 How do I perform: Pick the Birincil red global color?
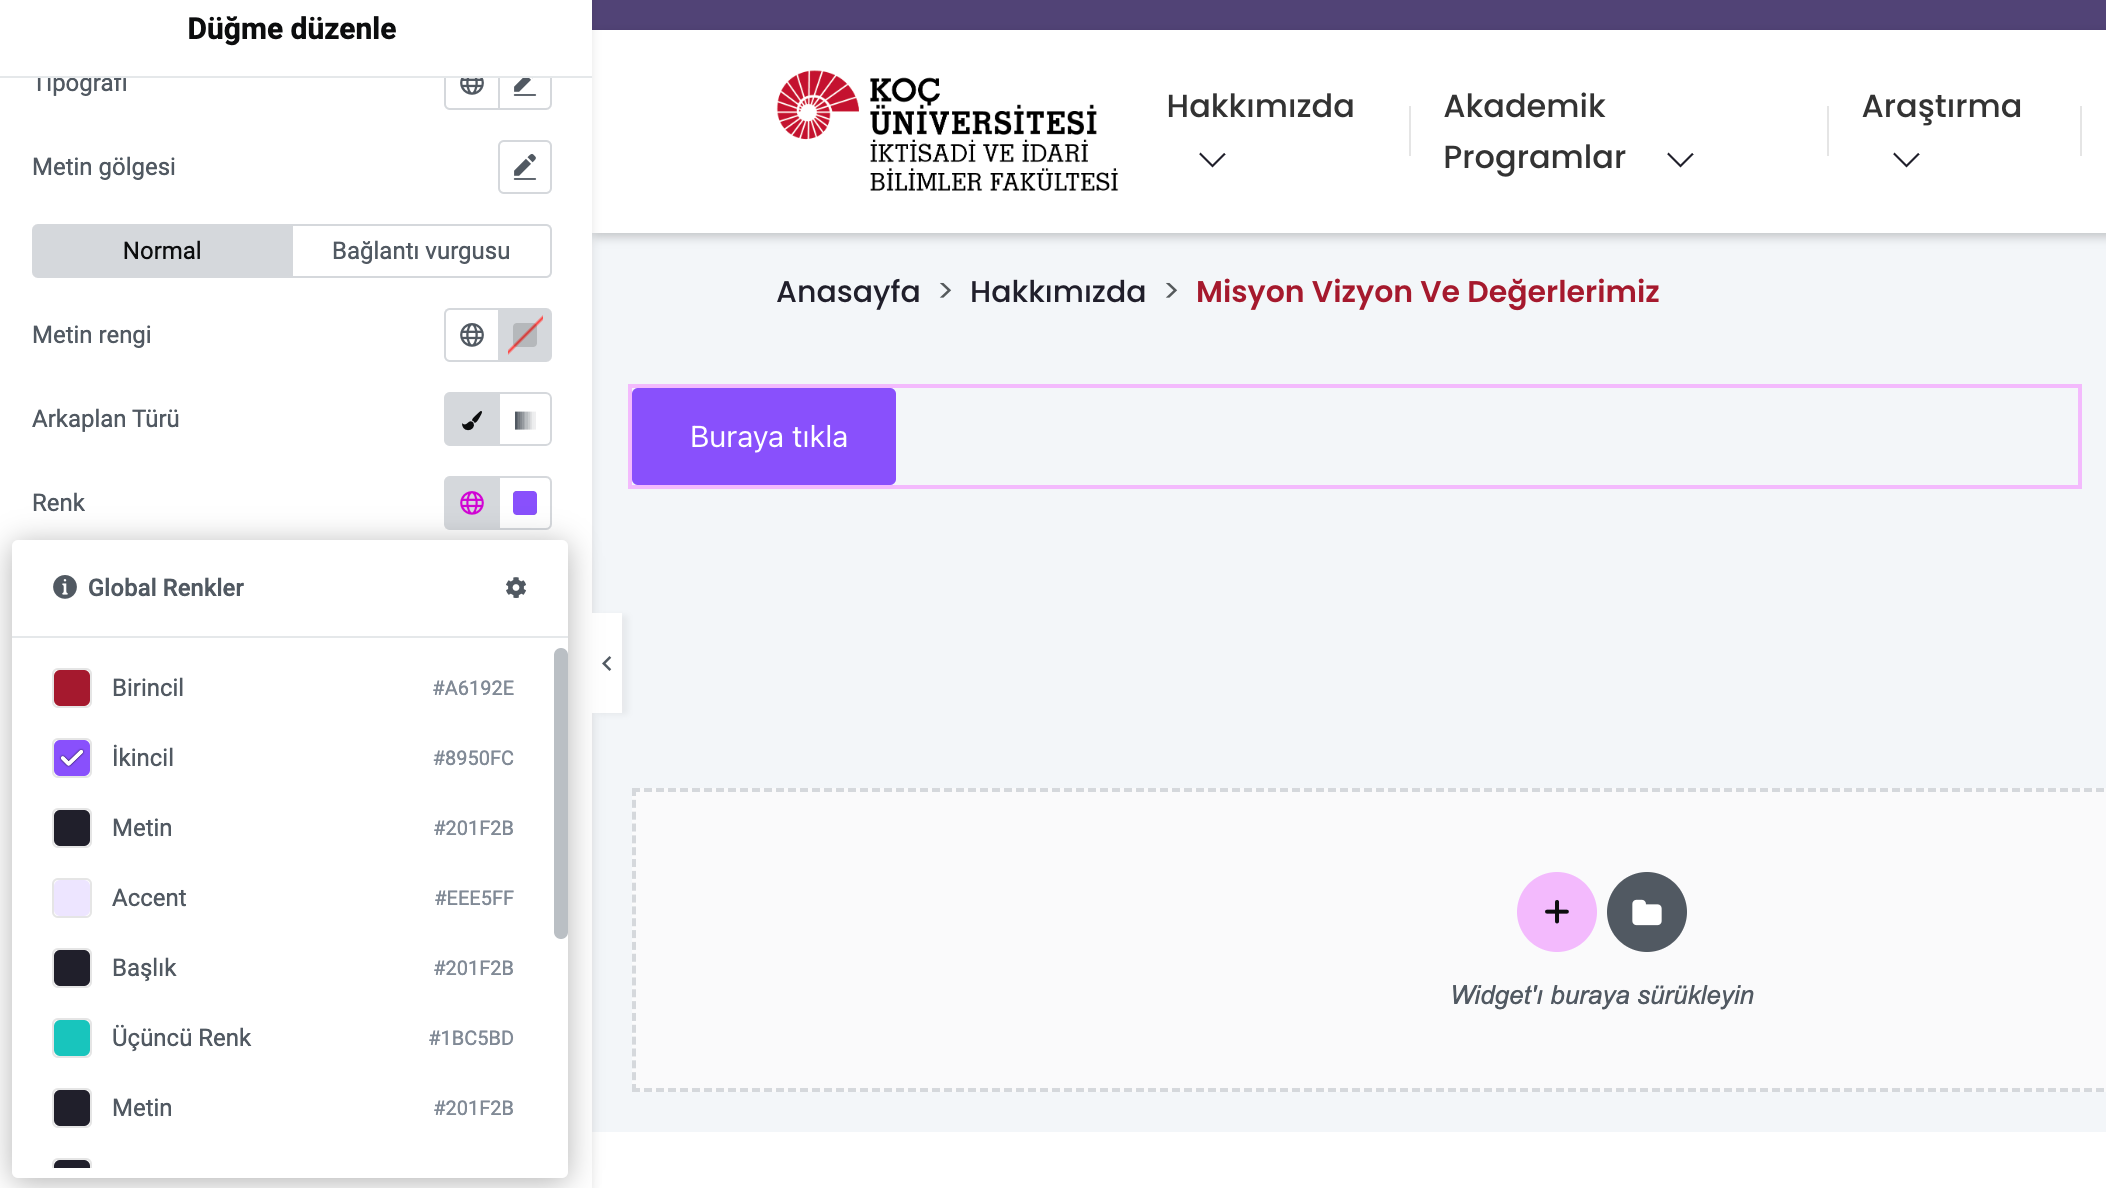(x=72, y=688)
